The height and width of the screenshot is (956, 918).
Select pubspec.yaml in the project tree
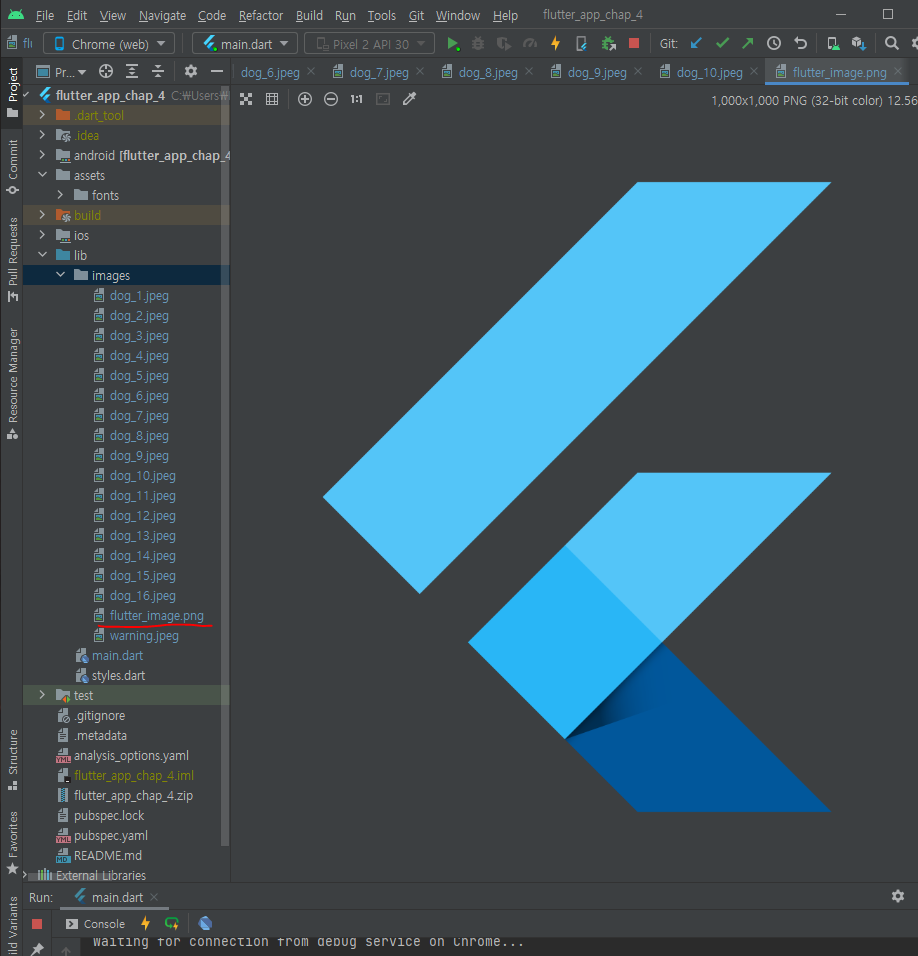pos(110,835)
